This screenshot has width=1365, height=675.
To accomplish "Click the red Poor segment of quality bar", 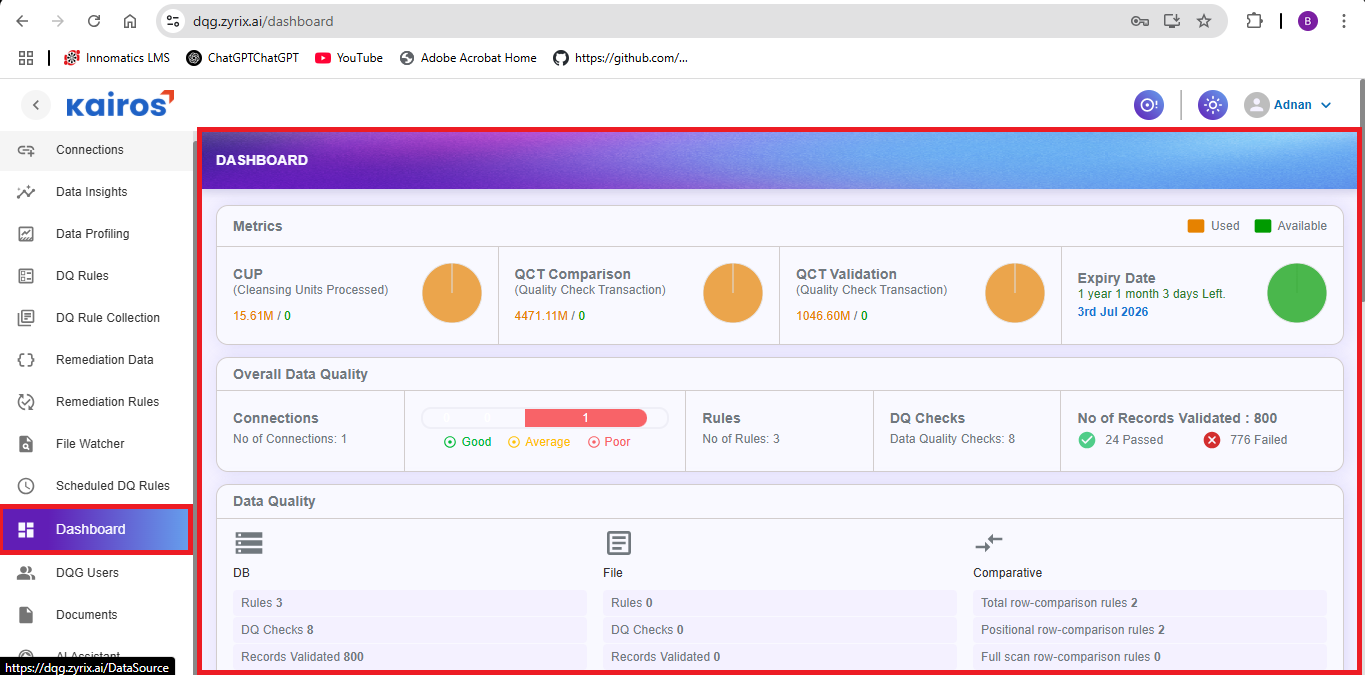I will point(586,418).
